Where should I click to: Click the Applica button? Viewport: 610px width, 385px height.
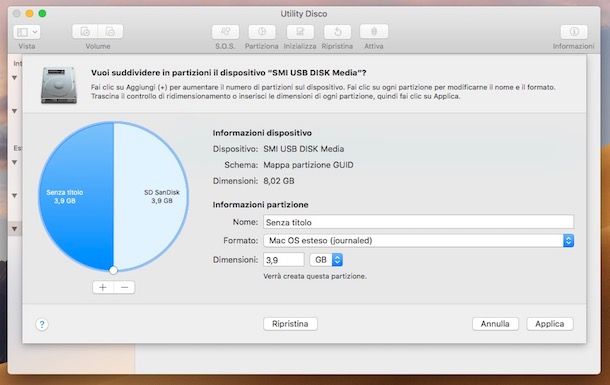[x=550, y=324]
